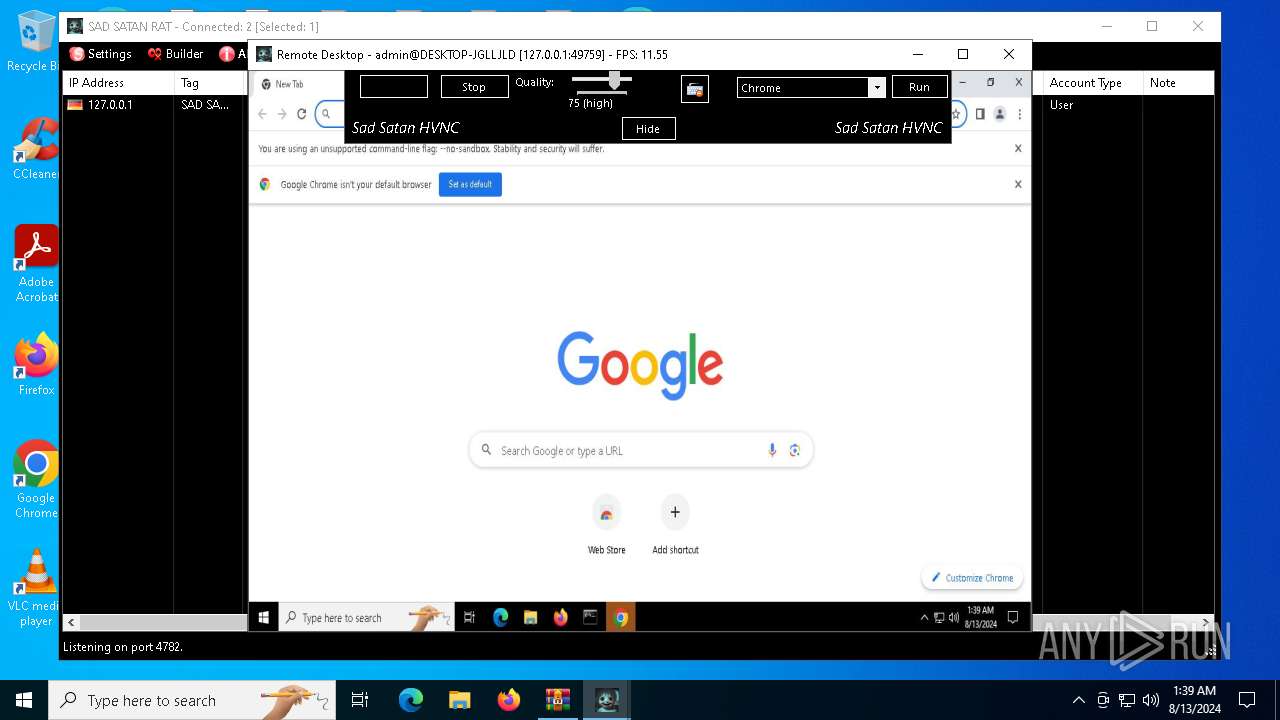Open the CCleaner desktop shortcut
The image size is (1280, 720).
tap(36, 149)
